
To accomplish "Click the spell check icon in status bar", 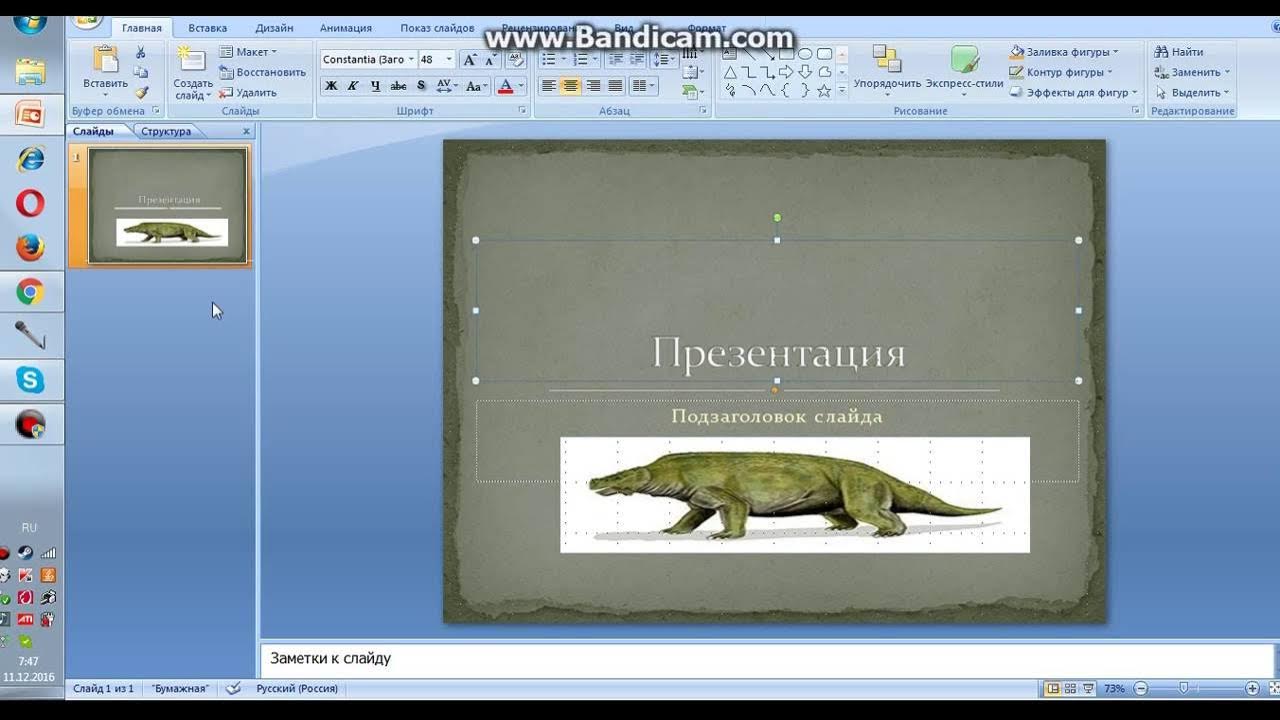I will click(233, 688).
